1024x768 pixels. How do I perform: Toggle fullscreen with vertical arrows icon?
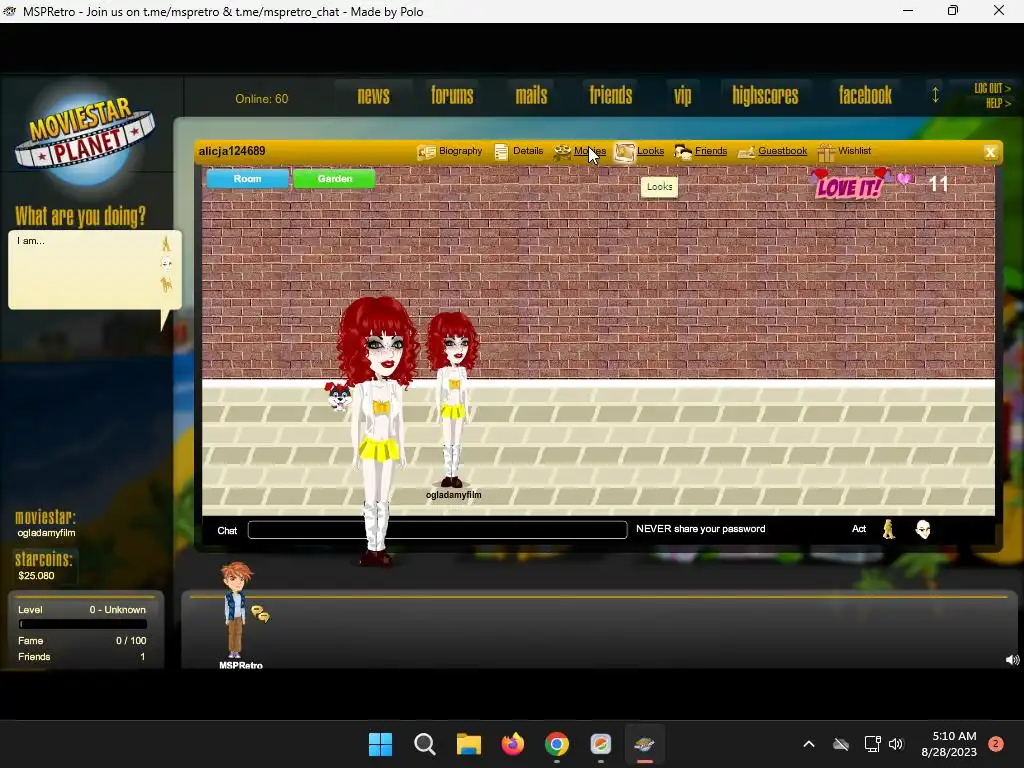[x=935, y=95]
